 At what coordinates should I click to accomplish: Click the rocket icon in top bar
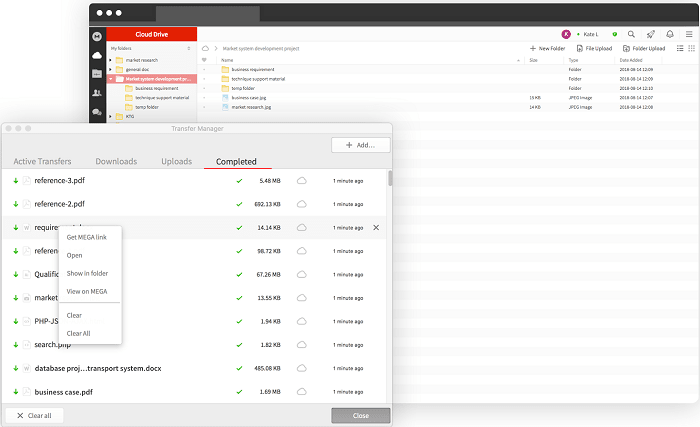651,34
